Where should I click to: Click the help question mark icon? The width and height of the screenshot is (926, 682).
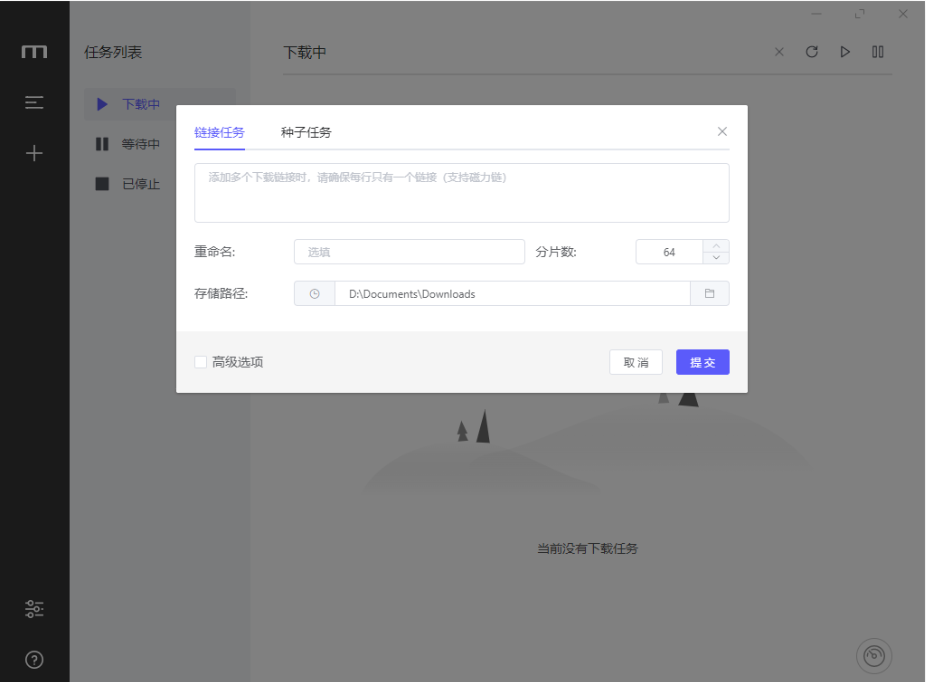pos(34,660)
